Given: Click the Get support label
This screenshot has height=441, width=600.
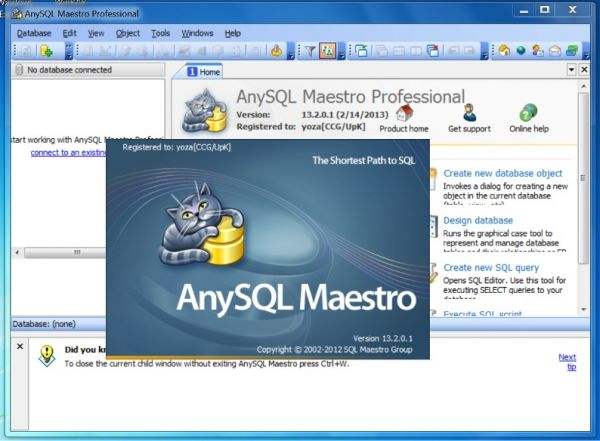Looking at the screenshot, I should (x=469, y=129).
